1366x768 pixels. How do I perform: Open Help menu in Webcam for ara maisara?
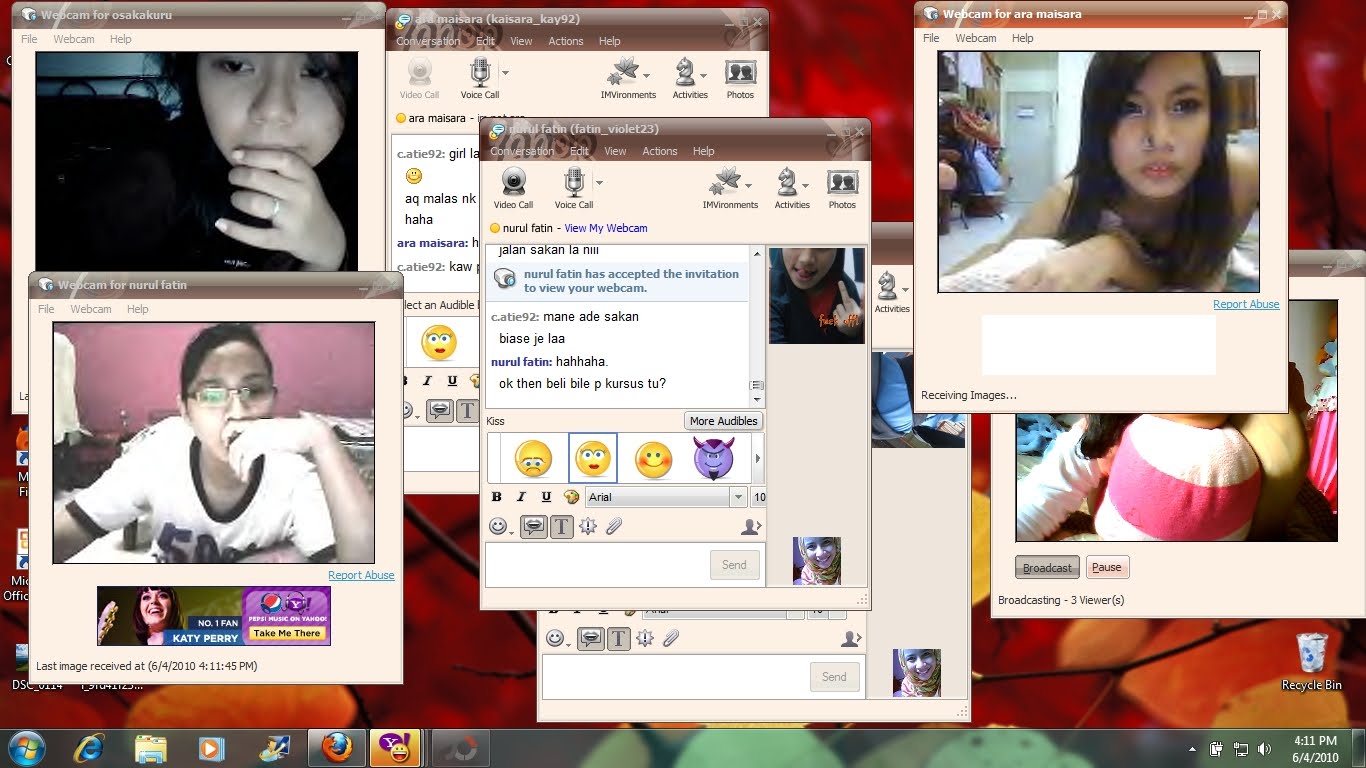[x=1022, y=38]
